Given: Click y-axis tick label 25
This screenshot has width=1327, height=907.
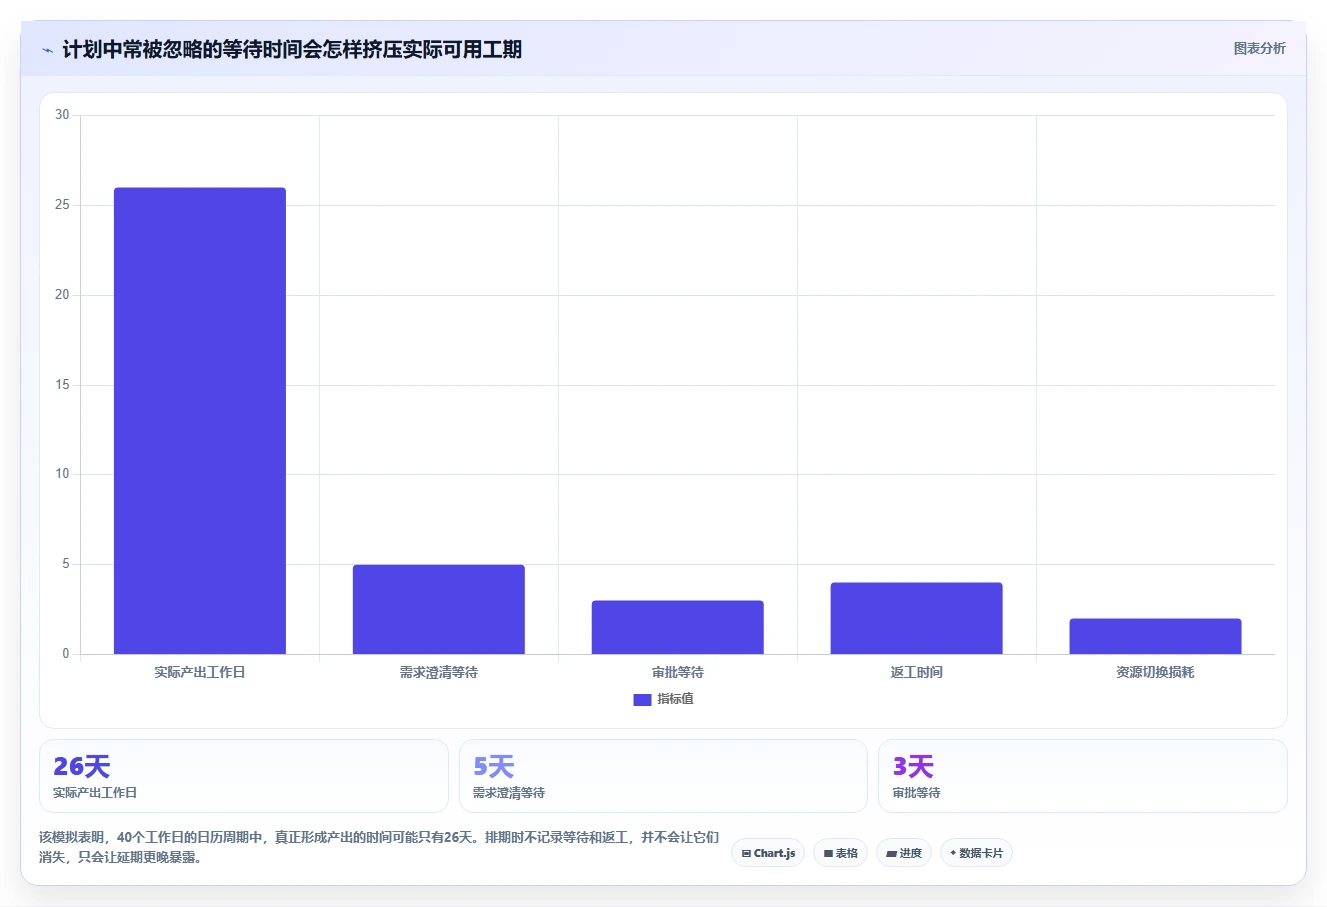Looking at the screenshot, I should tap(62, 205).
